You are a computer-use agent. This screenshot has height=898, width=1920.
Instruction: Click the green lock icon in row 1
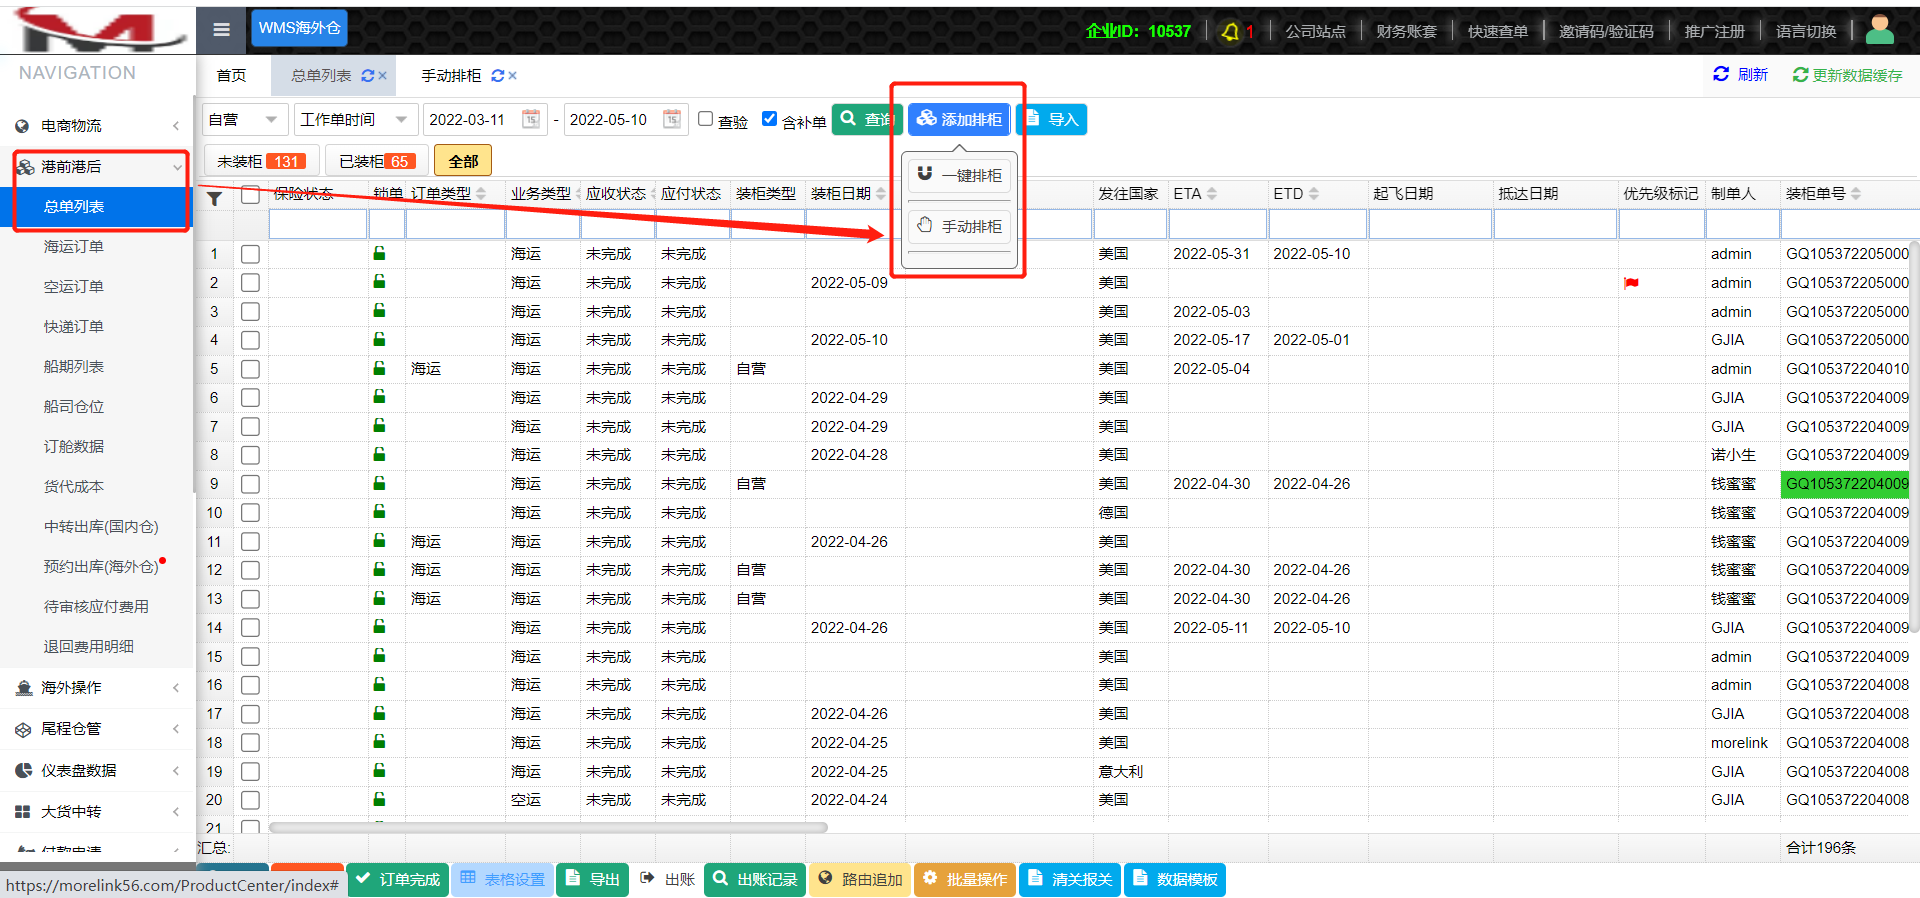click(x=380, y=254)
